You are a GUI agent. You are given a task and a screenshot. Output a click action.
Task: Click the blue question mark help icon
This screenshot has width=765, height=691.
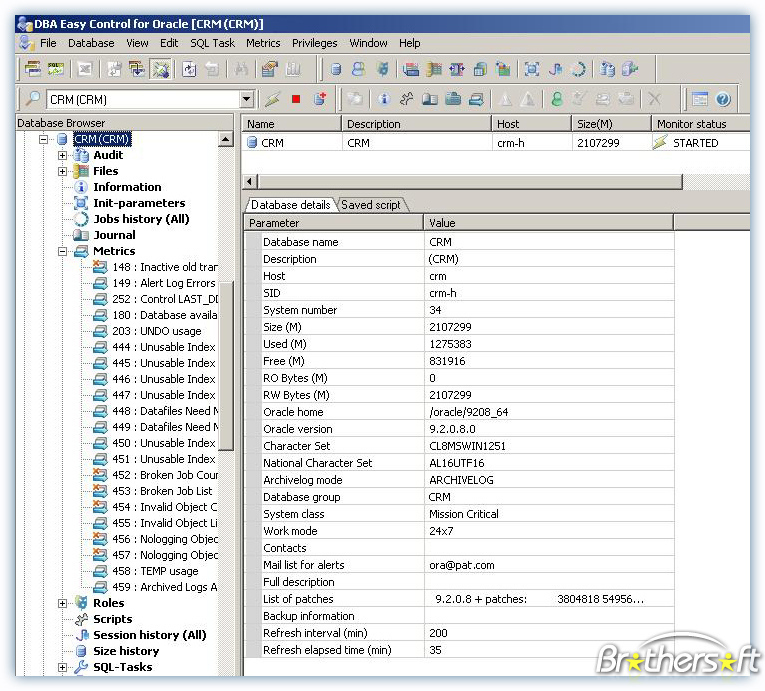point(723,100)
